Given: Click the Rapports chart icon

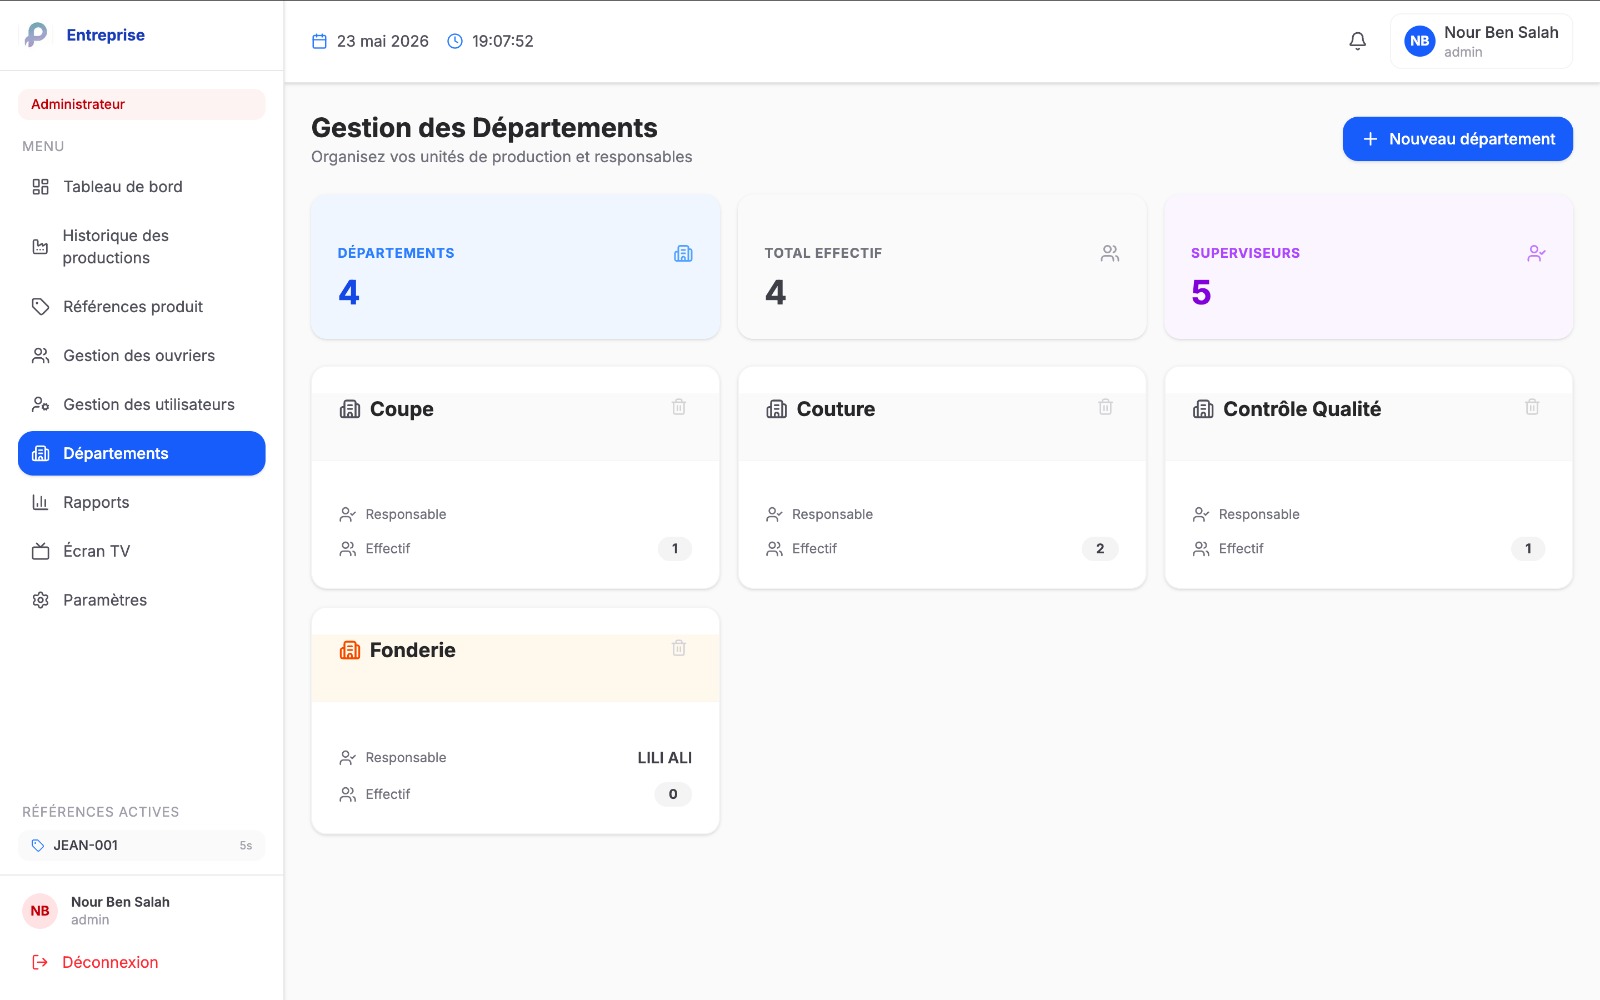Looking at the screenshot, I should (40, 503).
